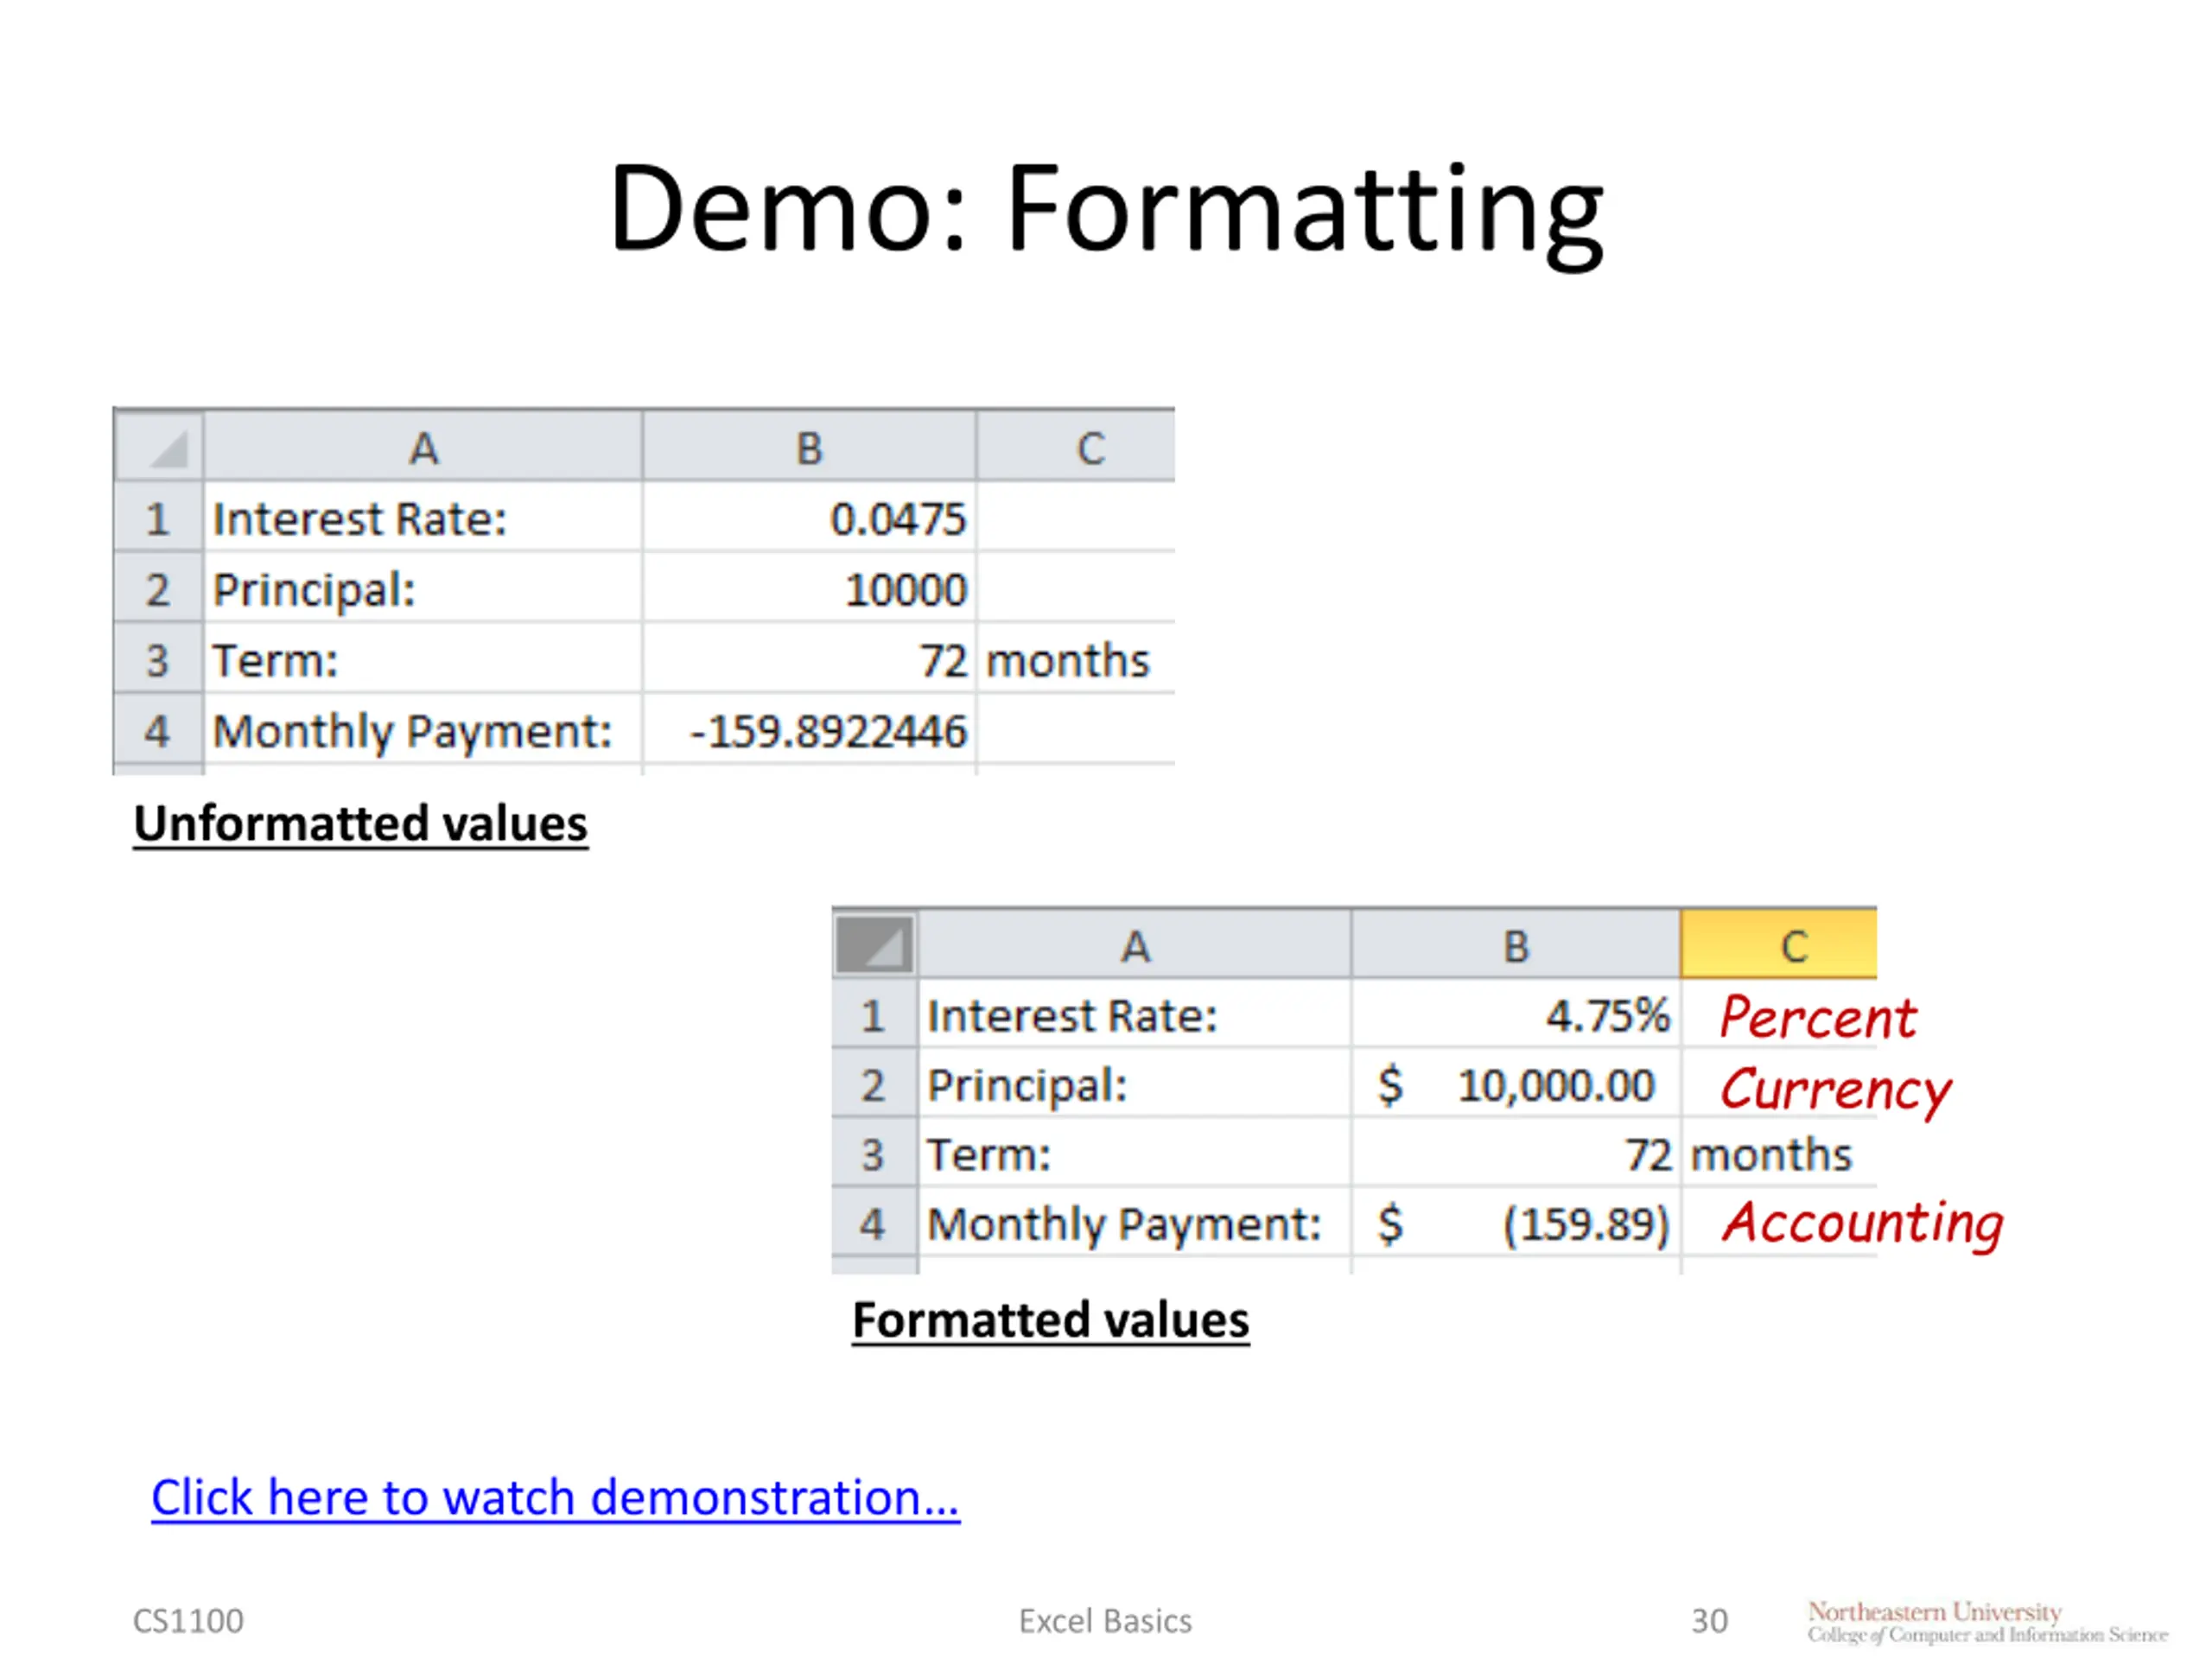
Task: Select column A header in unformatted table
Action: [423, 448]
